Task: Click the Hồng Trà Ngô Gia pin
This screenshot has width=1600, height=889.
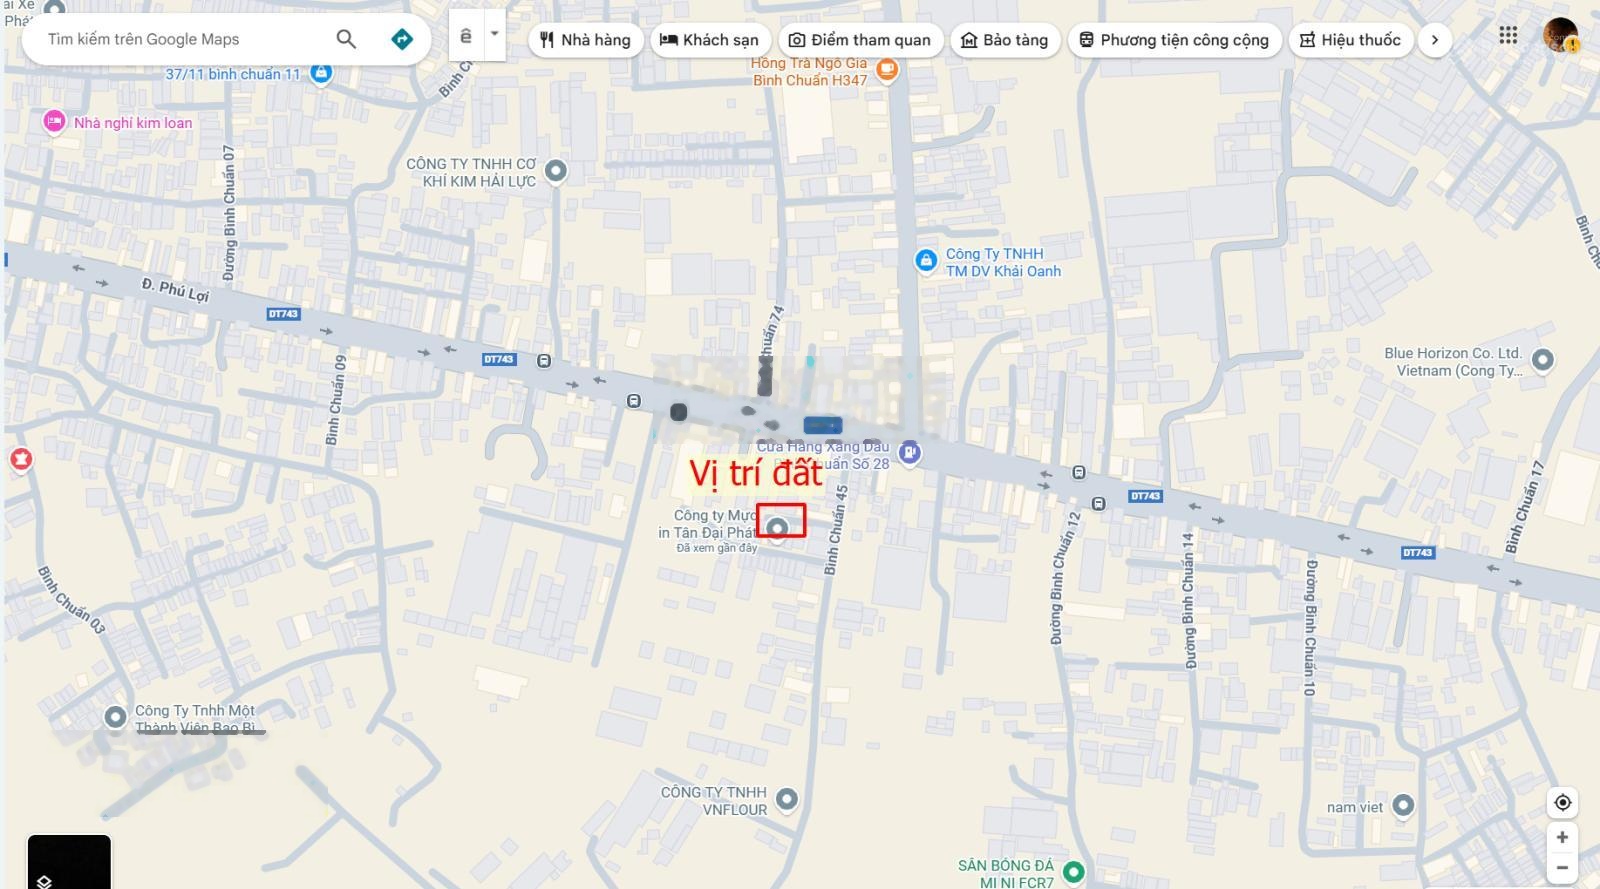Action: [x=886, y=69]
